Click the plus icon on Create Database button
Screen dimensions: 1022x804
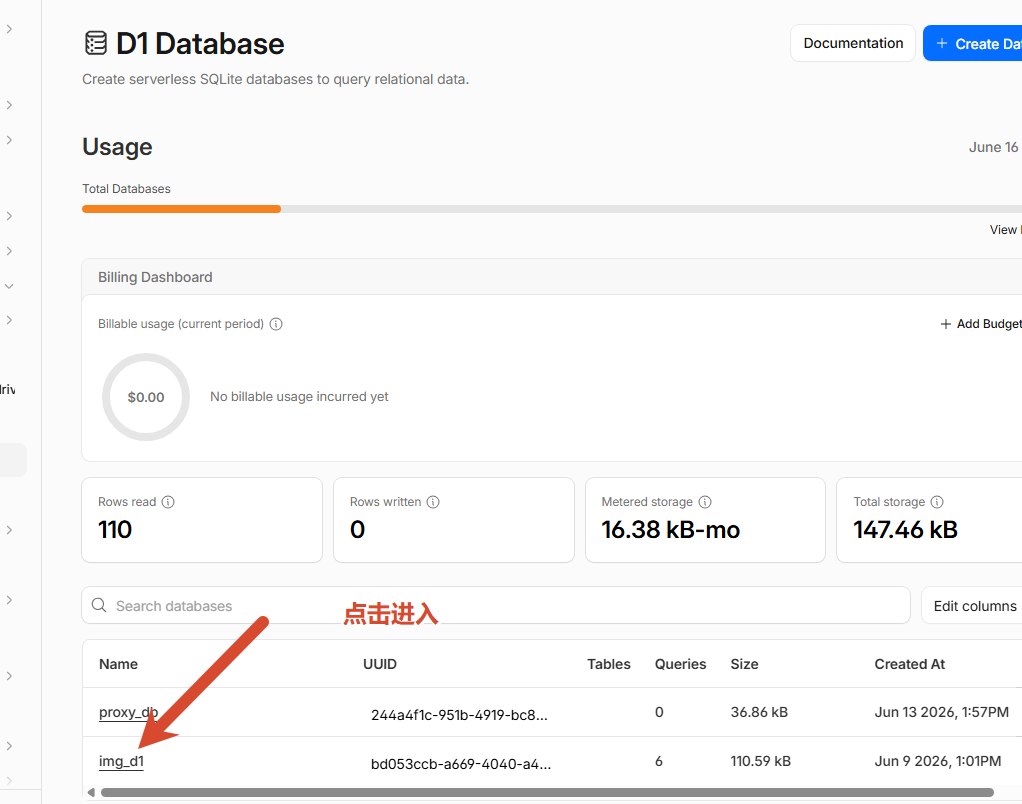pyautogui.click(x=942, y=43)
